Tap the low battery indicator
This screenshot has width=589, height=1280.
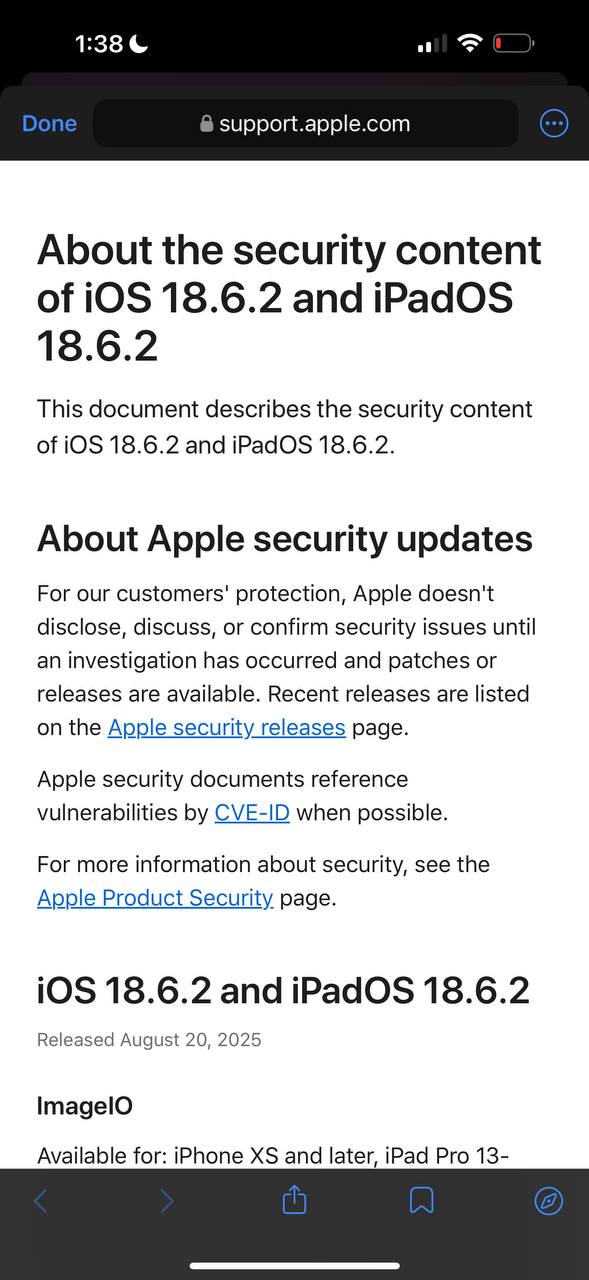[513, 43]
